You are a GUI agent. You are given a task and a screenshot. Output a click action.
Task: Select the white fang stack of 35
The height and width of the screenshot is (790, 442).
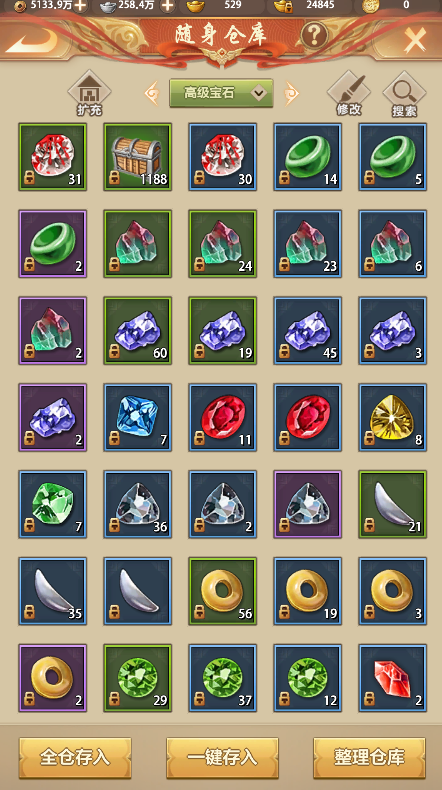coord(53,591)
